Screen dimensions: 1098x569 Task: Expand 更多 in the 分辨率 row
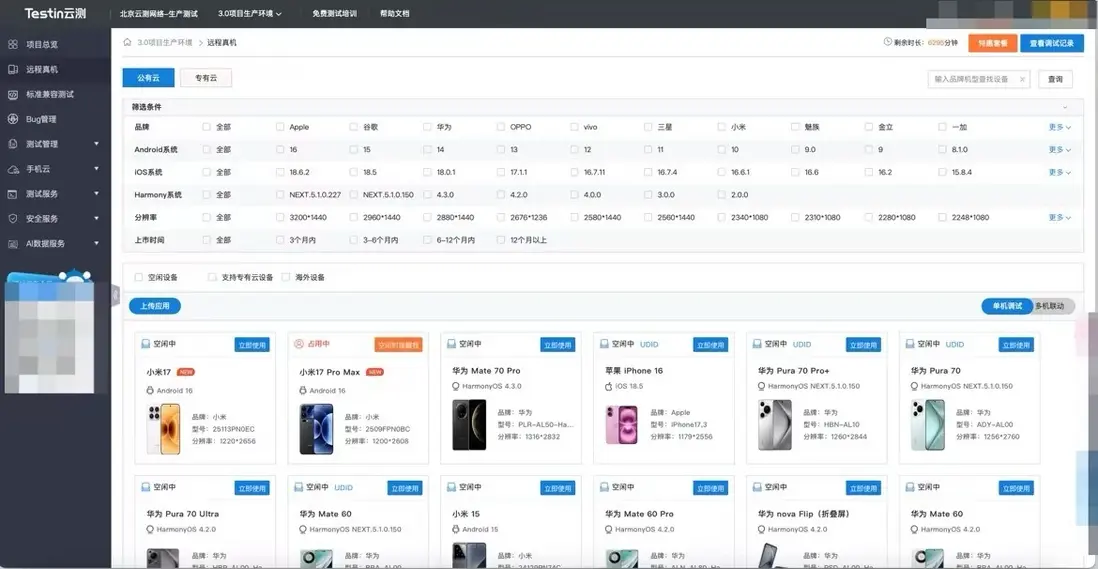tap(1059, 217)
